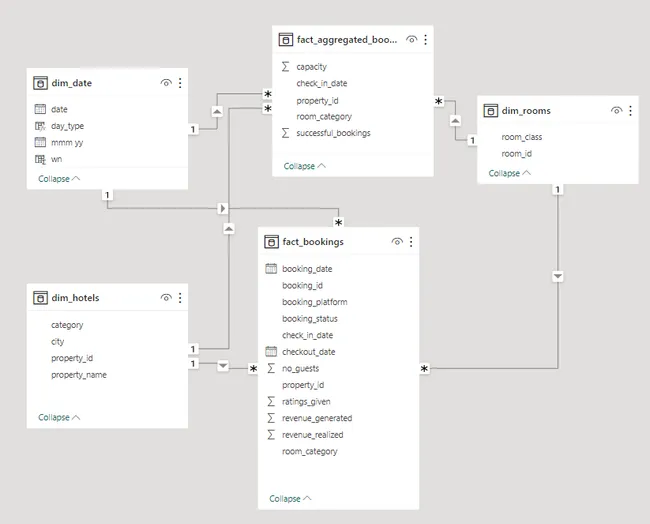Select the dim_hotels table header title
Viewport: 650px width, 524px height.
pyautogui.click(x=75, y=298)
